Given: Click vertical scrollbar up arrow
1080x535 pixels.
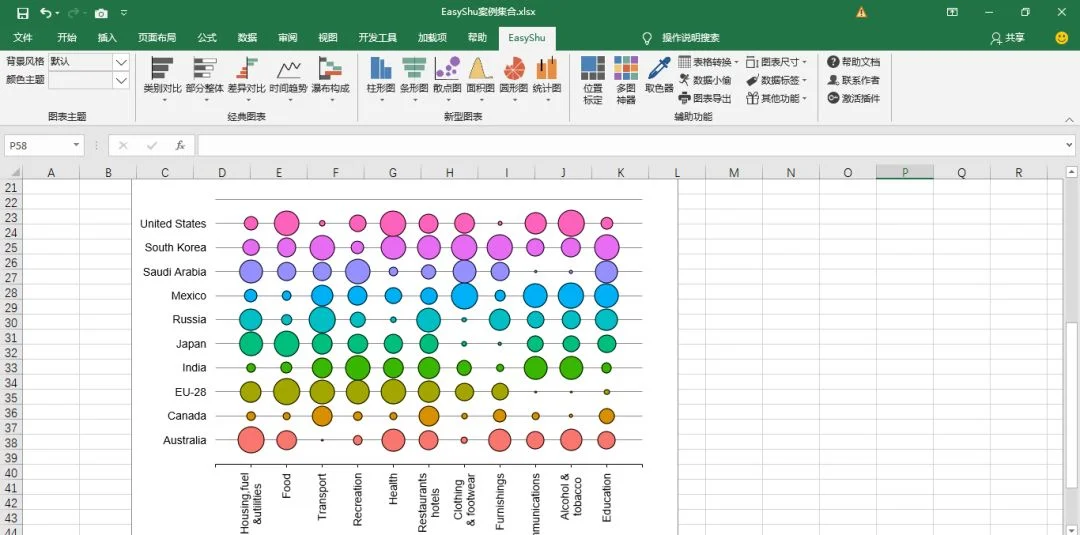Looking at the screenshot, I should (1071, 172).
